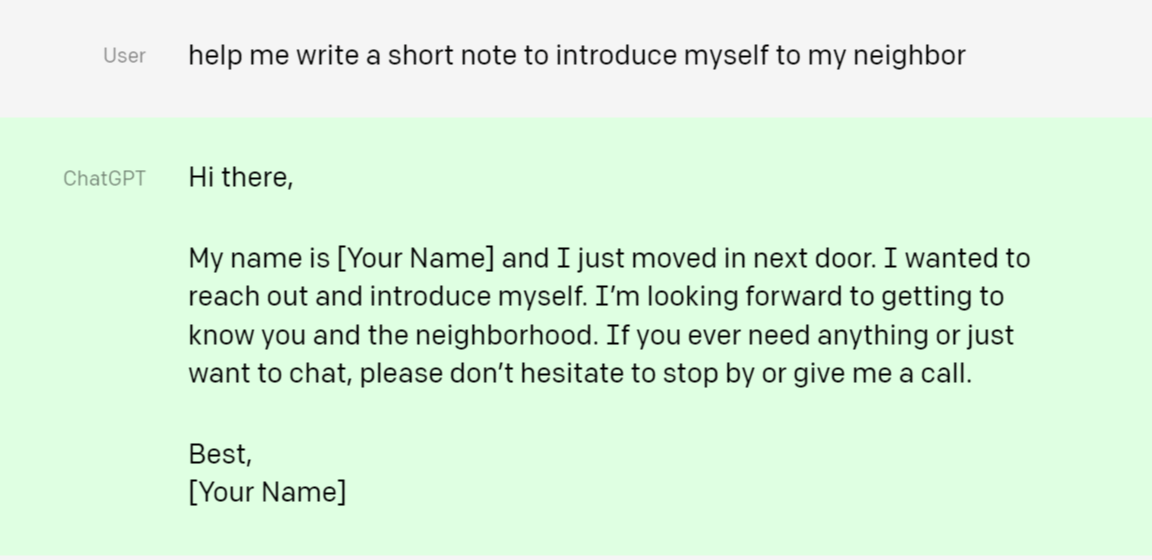Image resolution: width=1152 pixels, height=560 pixels.
Task: Click the phrase "moved in next door."
Action: click(x=754, y=259)
